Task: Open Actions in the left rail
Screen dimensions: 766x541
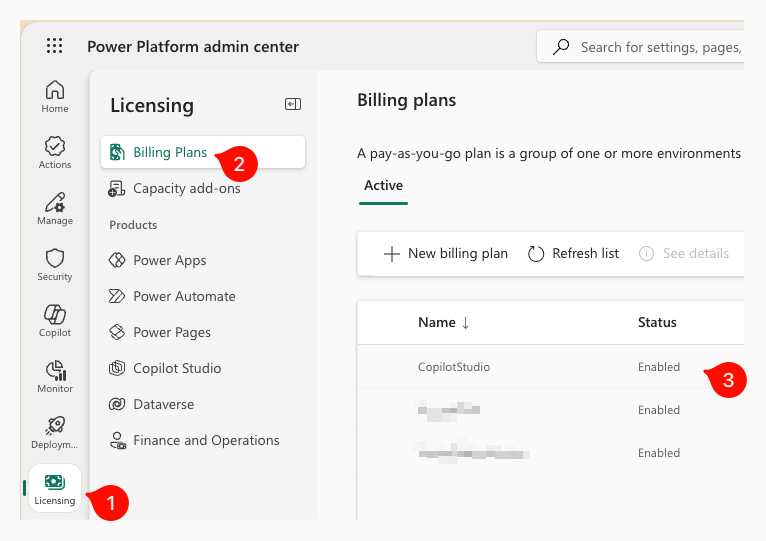Action: [55, 152]
